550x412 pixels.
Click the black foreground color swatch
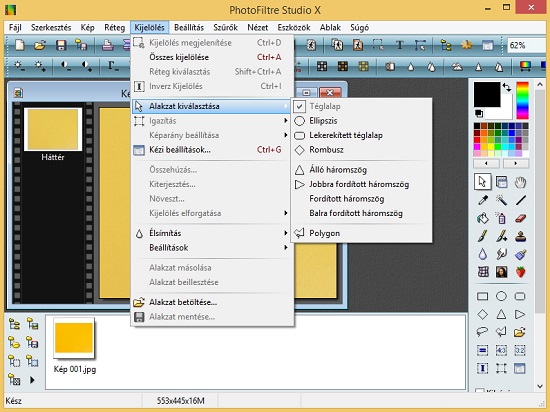pyautogui.click(x=487, y=94)
